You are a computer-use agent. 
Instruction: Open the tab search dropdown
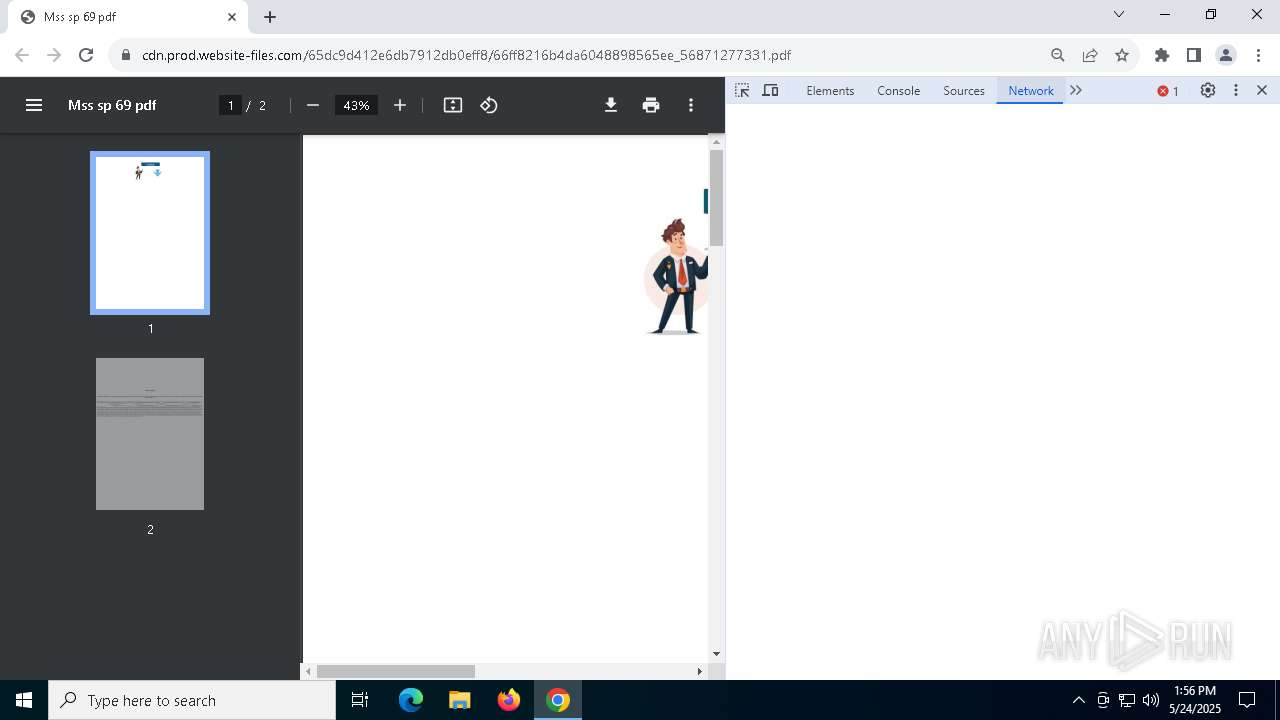pos(1119,14)
